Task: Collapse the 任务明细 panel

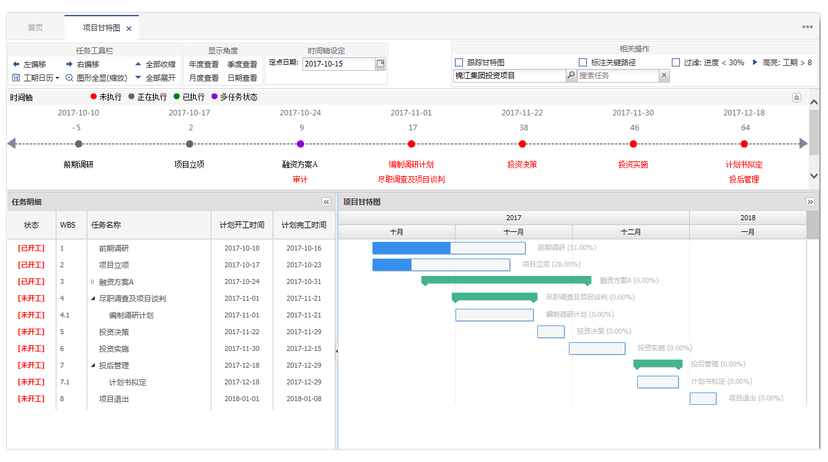Action: pos(326,202)
